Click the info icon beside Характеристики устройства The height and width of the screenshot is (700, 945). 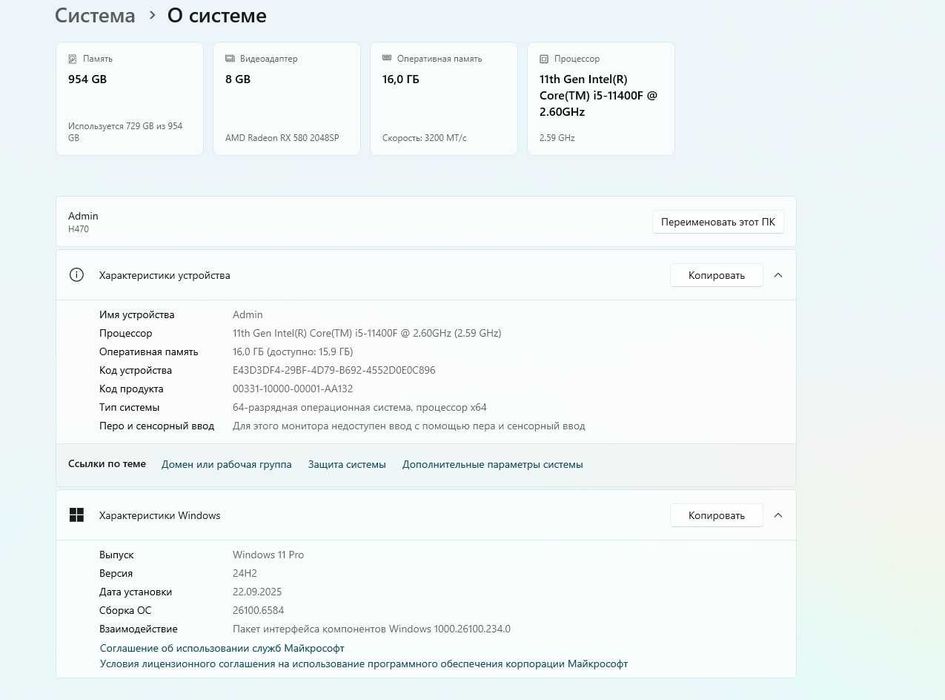(x=77, y=275)
